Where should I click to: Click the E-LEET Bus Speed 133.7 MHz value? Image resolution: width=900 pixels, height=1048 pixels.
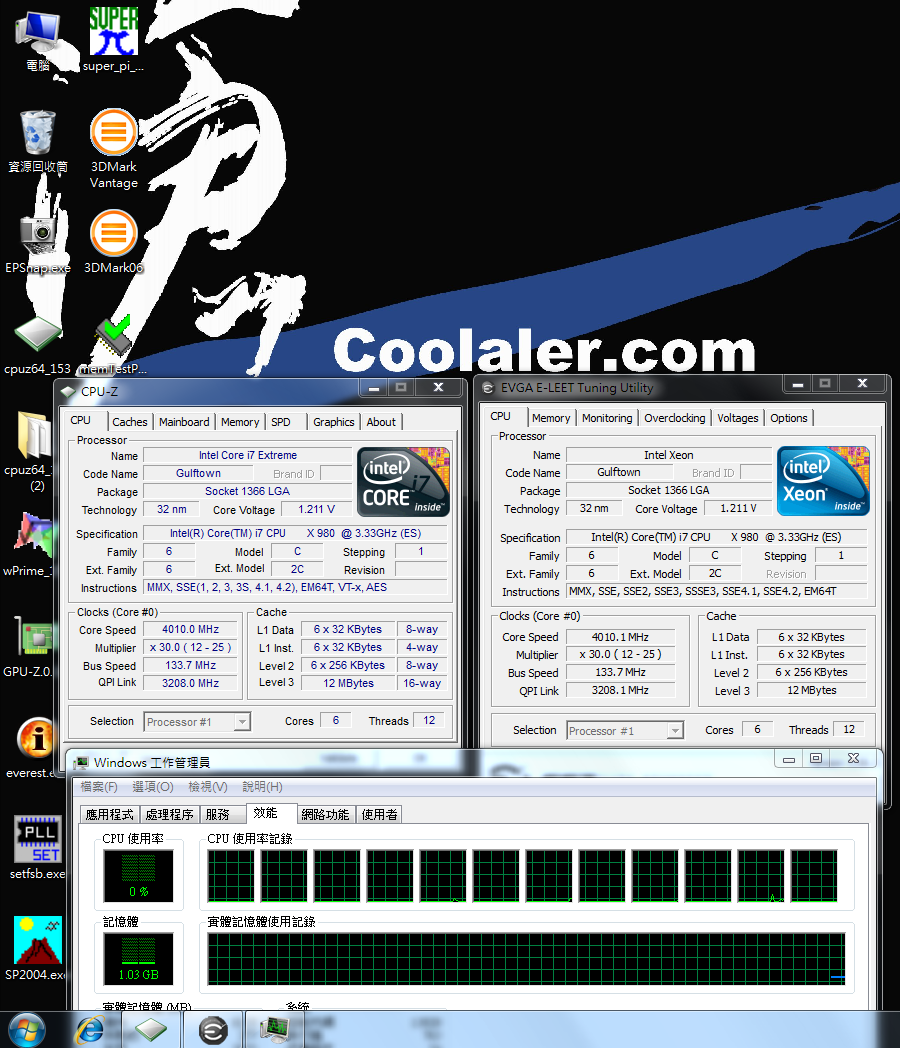[x=620, y=672]
